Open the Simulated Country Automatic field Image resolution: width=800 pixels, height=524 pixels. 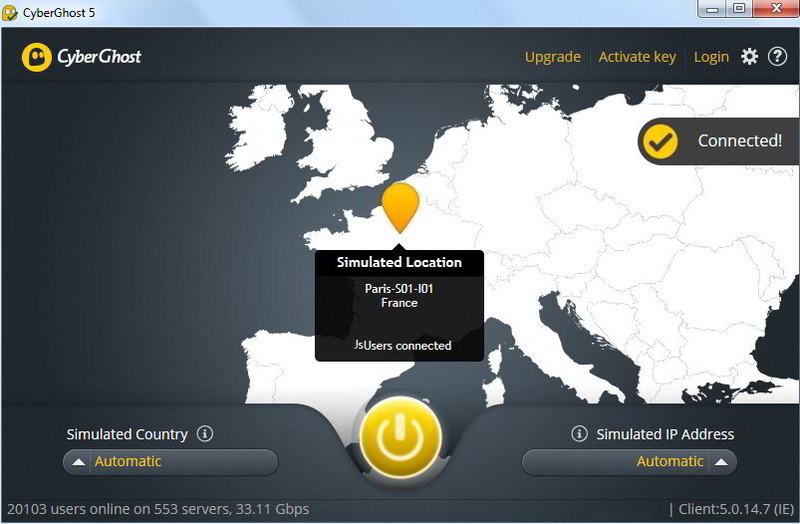pos(170,462)
